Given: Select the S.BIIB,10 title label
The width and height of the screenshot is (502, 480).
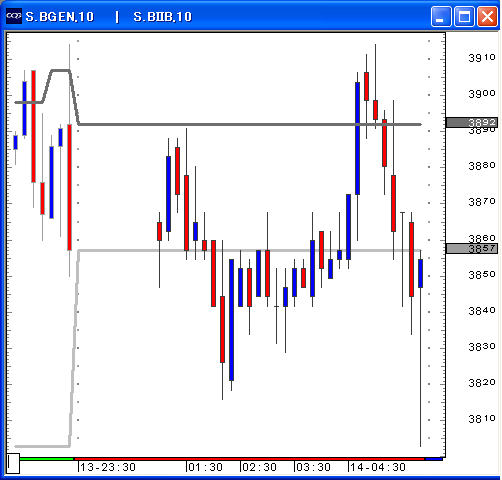Looking at the screenshot, I should 162,17.
